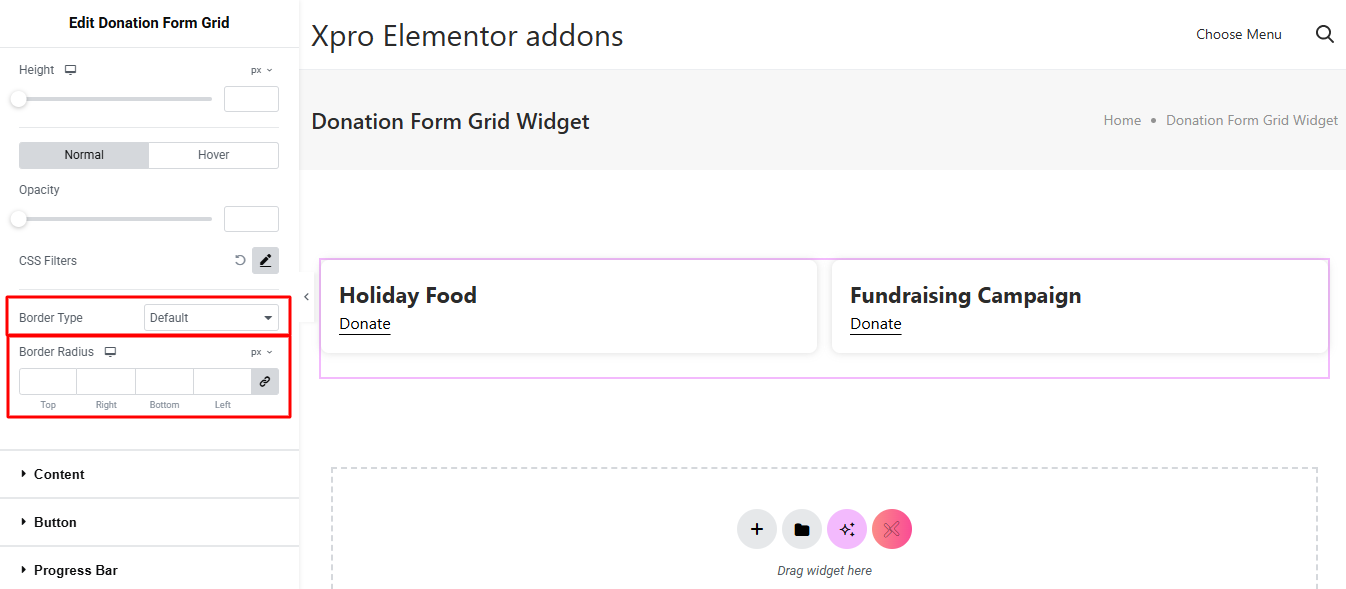1346x589 pixels.
Task: Open the template library folder icon
Action: pos(802,529)
